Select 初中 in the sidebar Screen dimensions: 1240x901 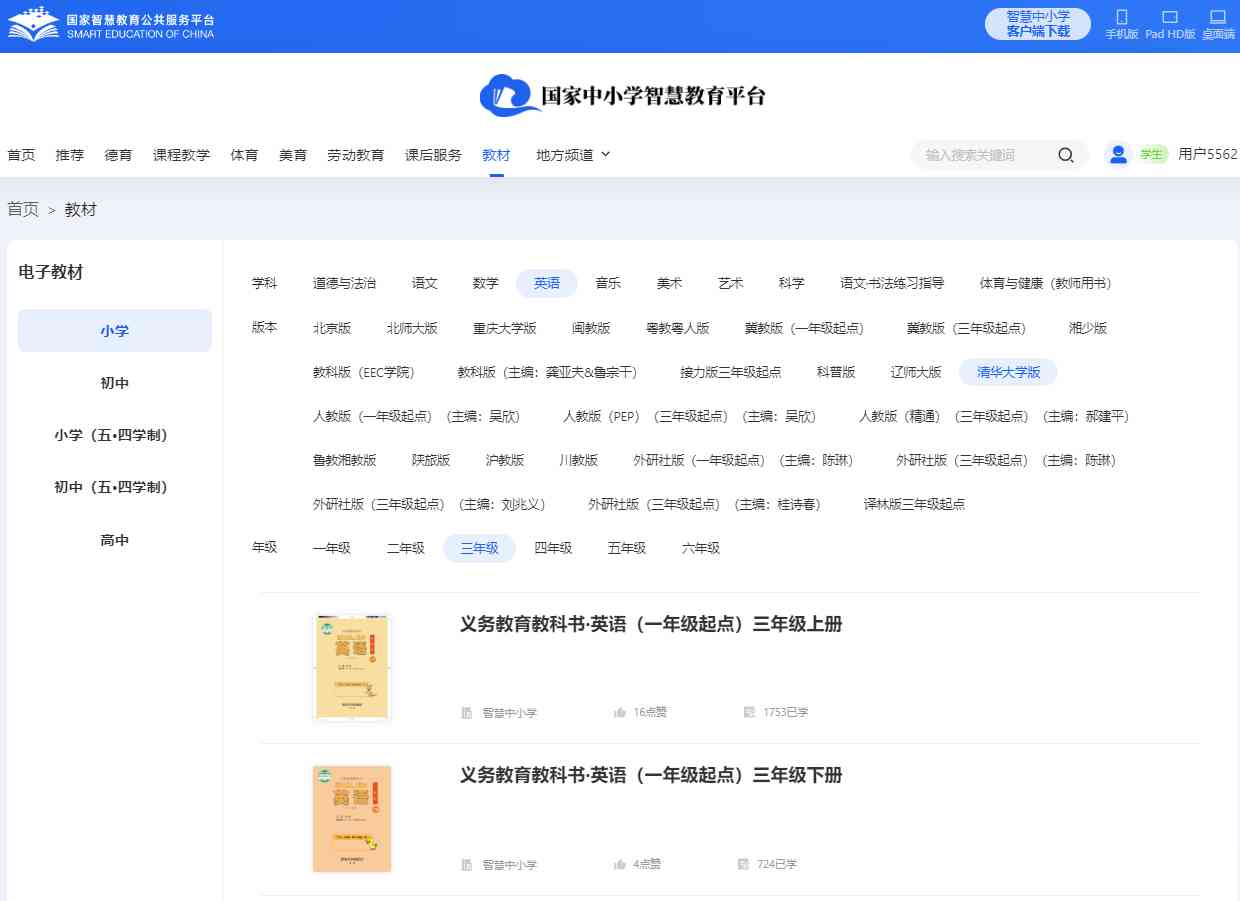pyautogui.click(x=115, y=383)
